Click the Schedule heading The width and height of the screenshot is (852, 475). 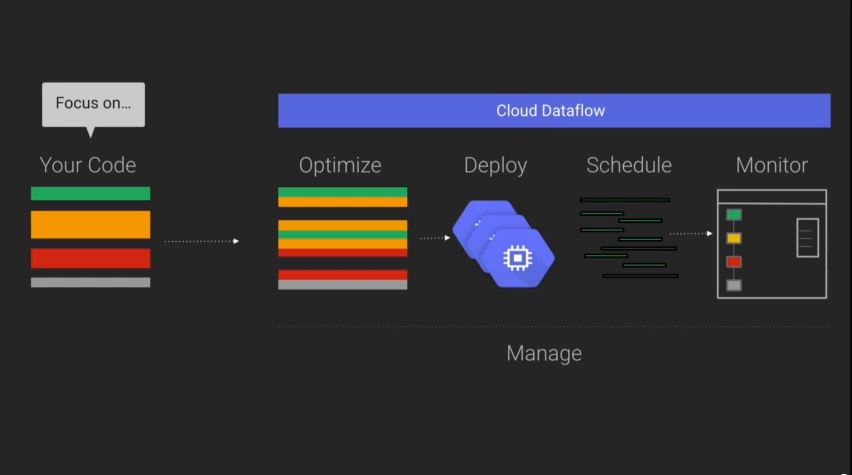tap(628, 165)
